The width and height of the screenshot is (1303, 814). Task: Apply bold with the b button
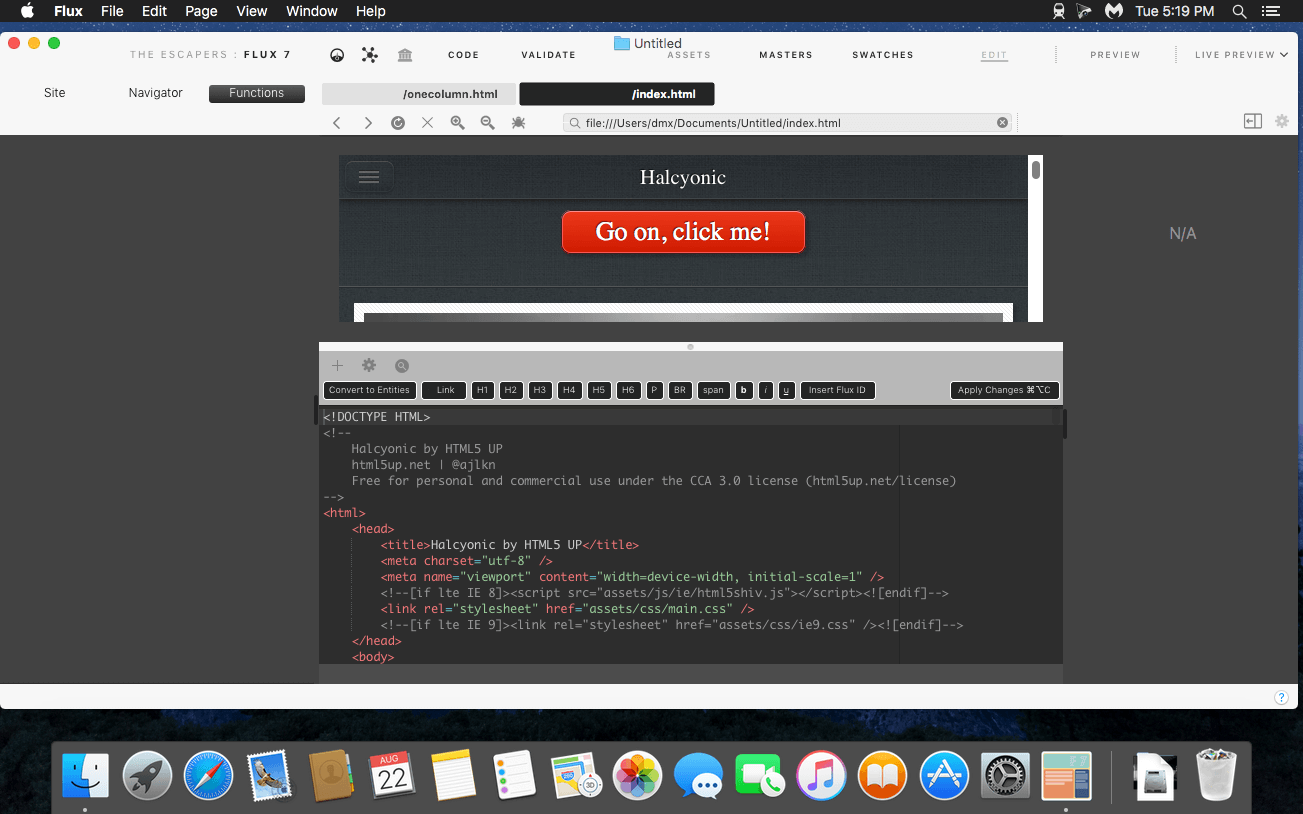(x=744, y=390)
